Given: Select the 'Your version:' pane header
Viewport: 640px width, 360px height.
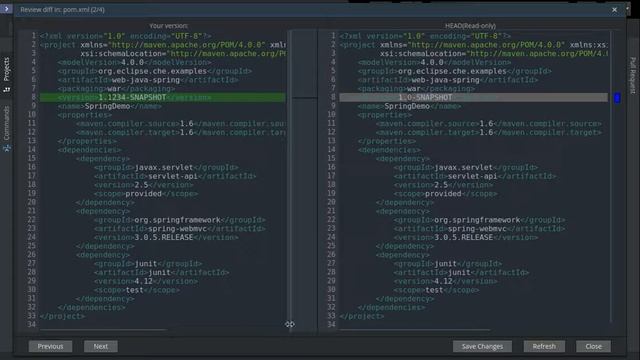Looking at the screenshot, I should click(168, 26).
